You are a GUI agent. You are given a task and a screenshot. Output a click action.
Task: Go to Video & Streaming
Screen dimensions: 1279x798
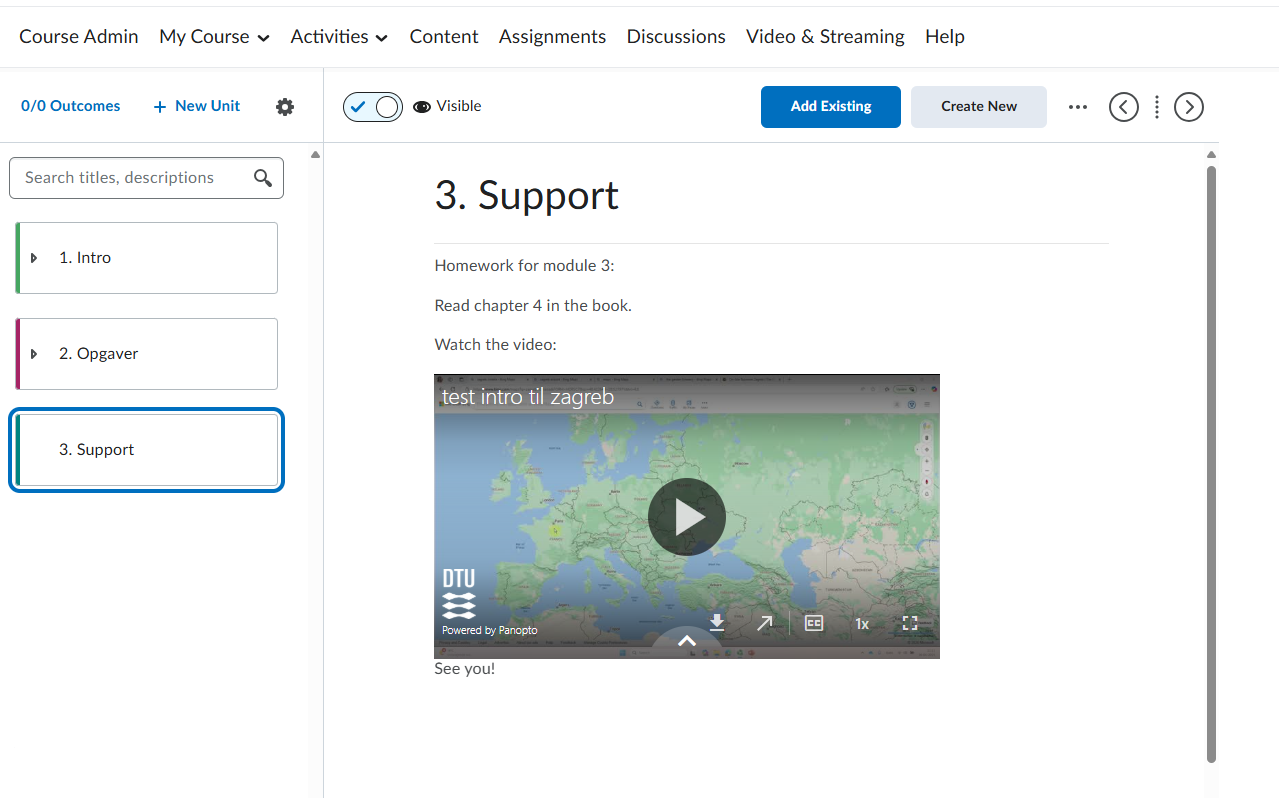point(824,37)
